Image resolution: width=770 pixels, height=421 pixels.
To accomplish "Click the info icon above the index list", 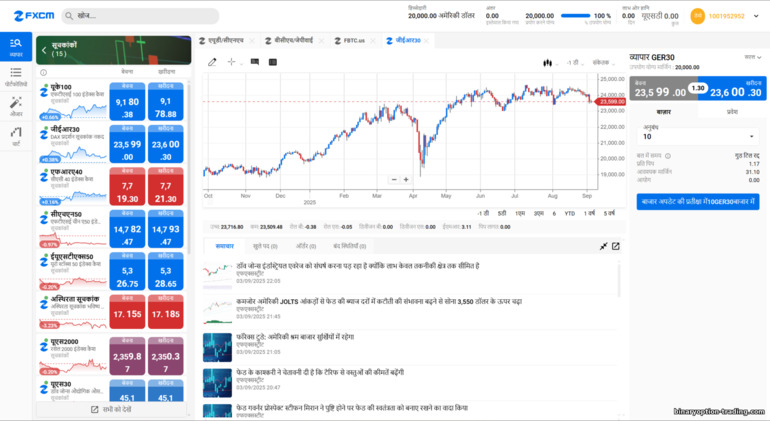I will tap(43, 73).
